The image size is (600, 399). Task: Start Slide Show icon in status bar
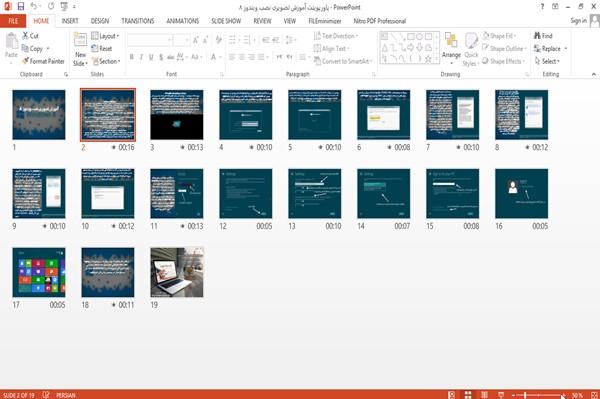click(x=501, y=395)
